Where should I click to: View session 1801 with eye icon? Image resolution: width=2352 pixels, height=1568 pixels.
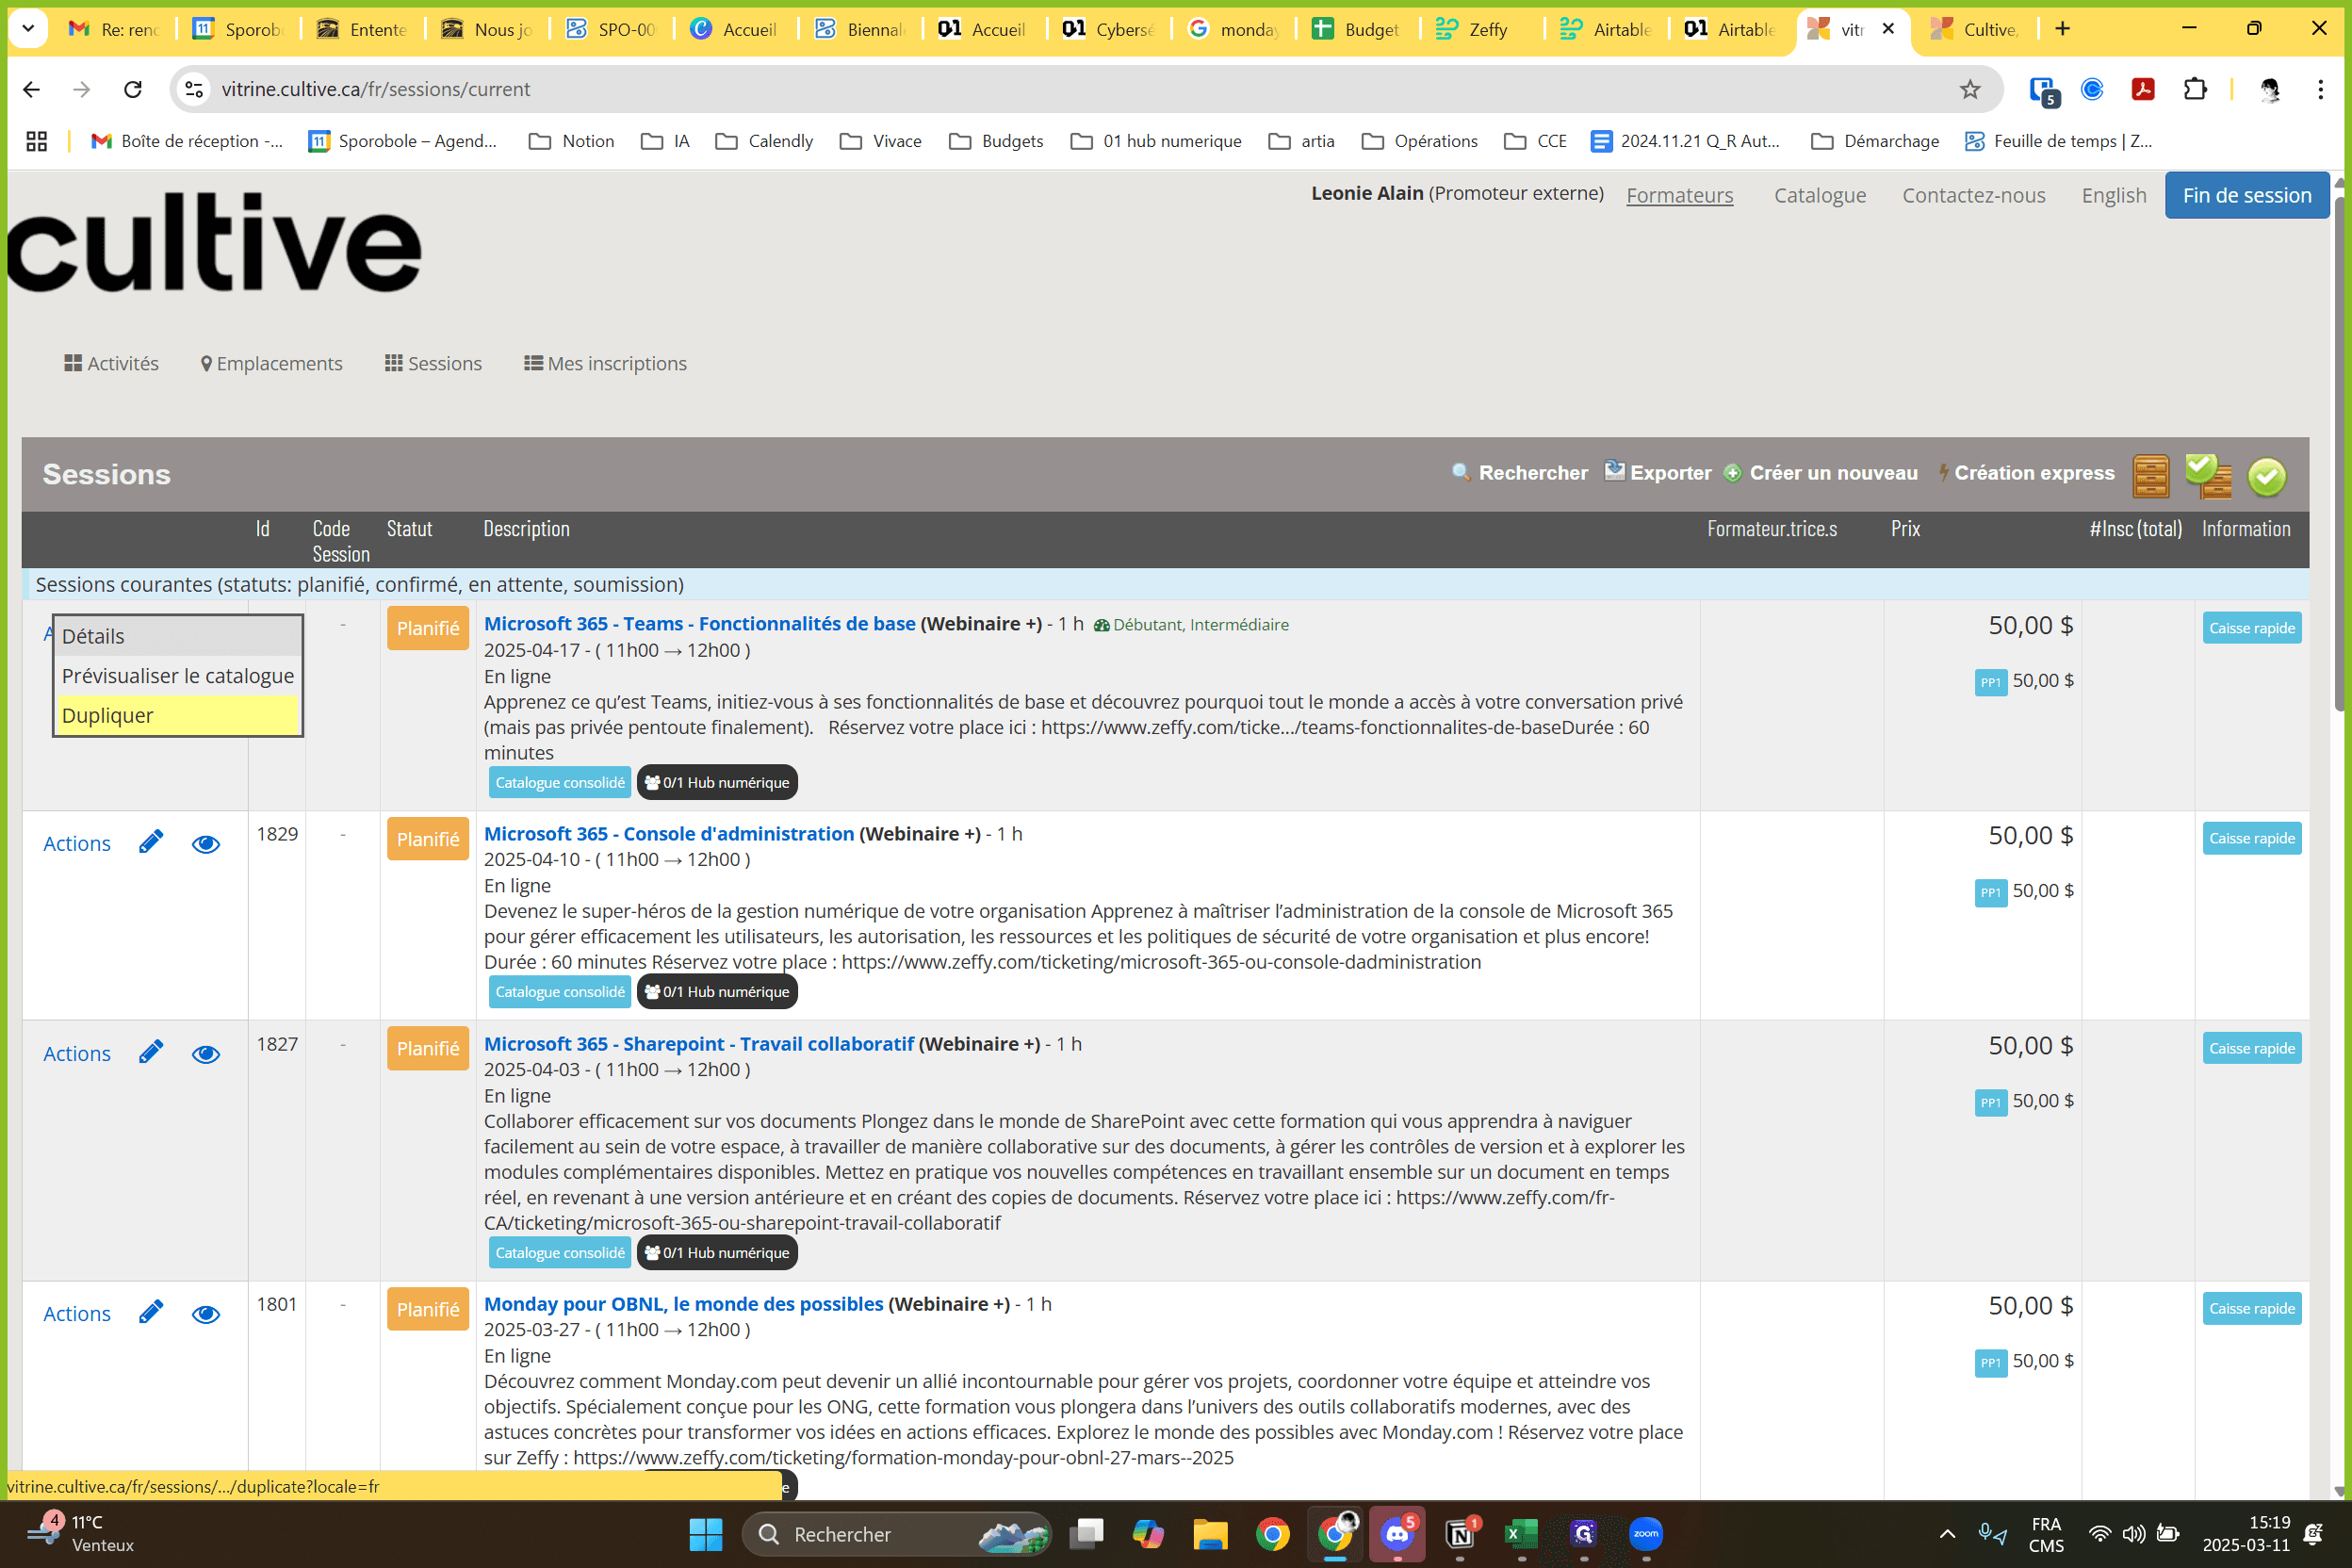[x=206, y=1314]
